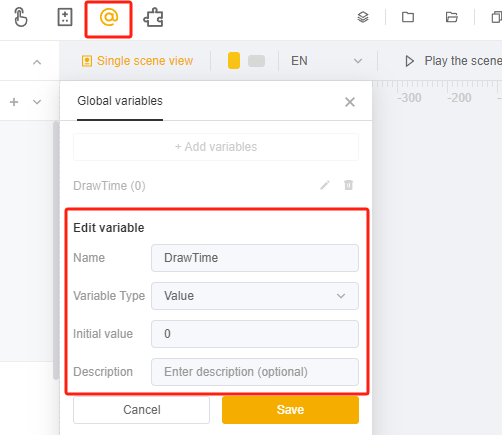Click the Cancel button
502x435 pixels.
pos(142,410)
